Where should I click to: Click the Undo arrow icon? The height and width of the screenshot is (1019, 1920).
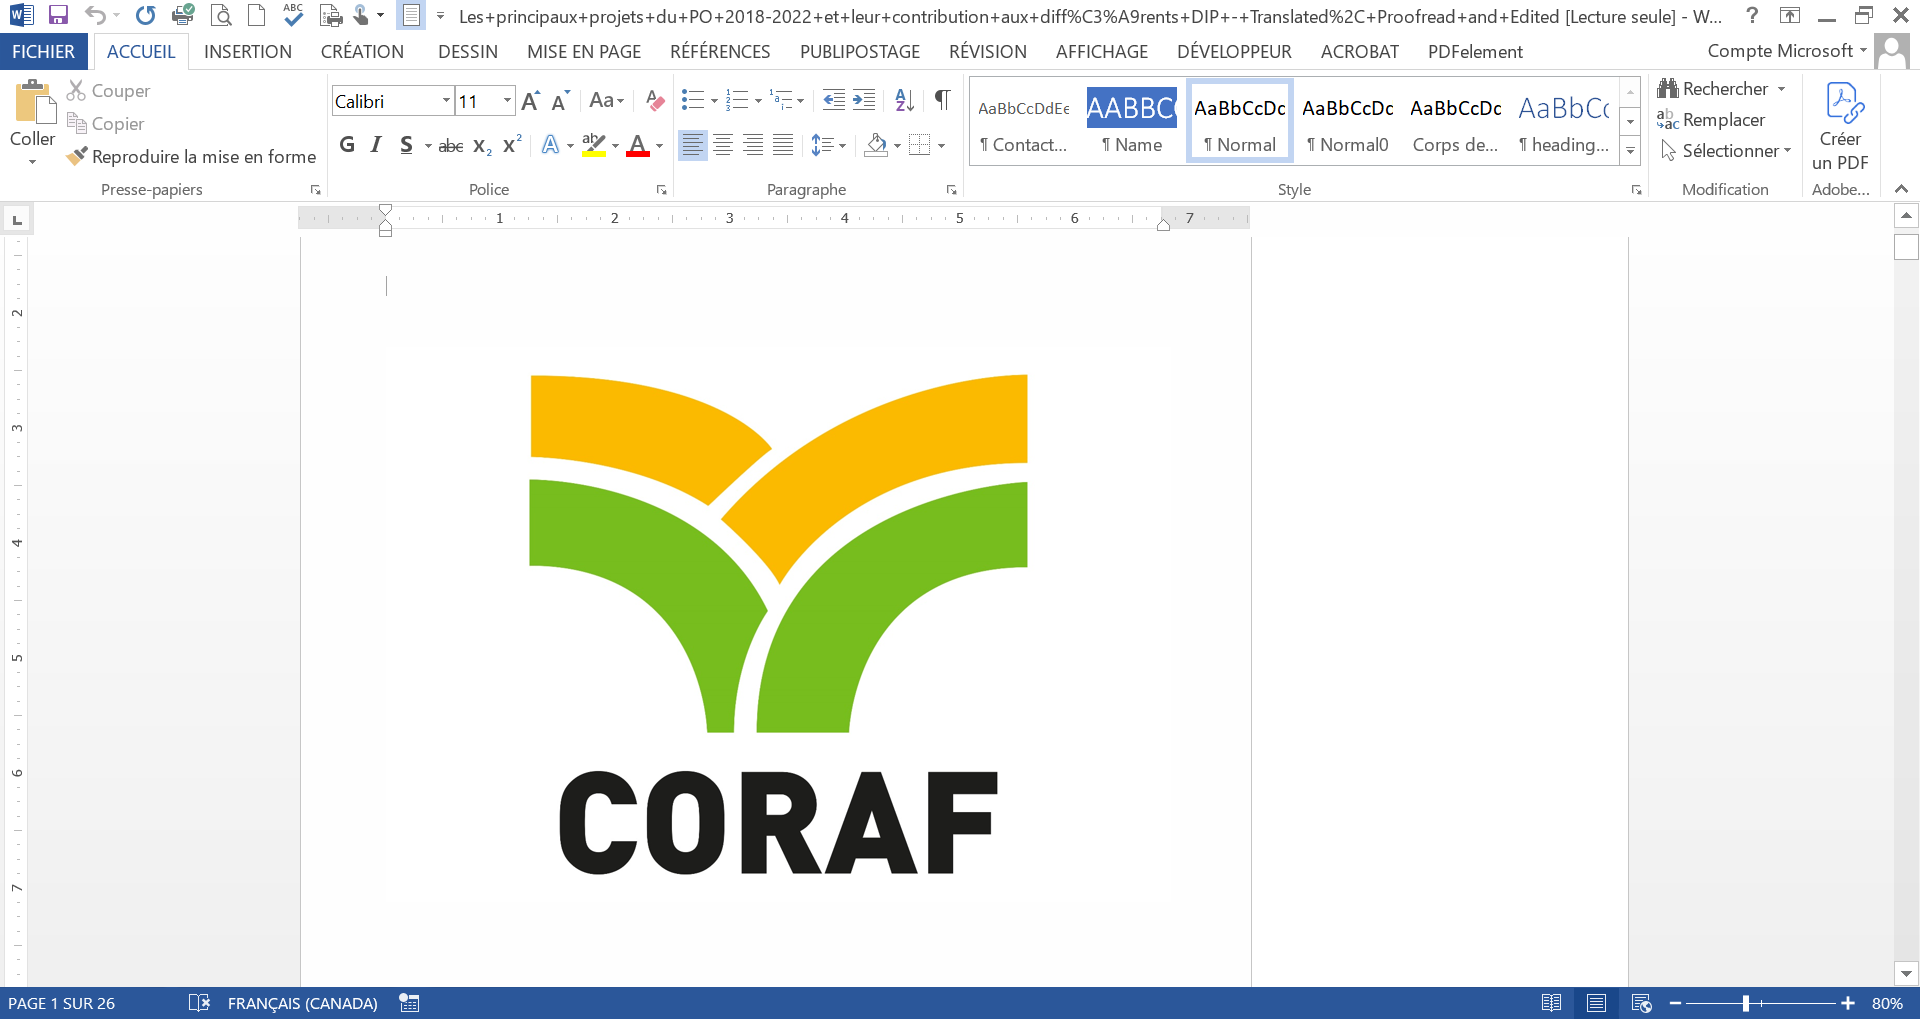95,15
